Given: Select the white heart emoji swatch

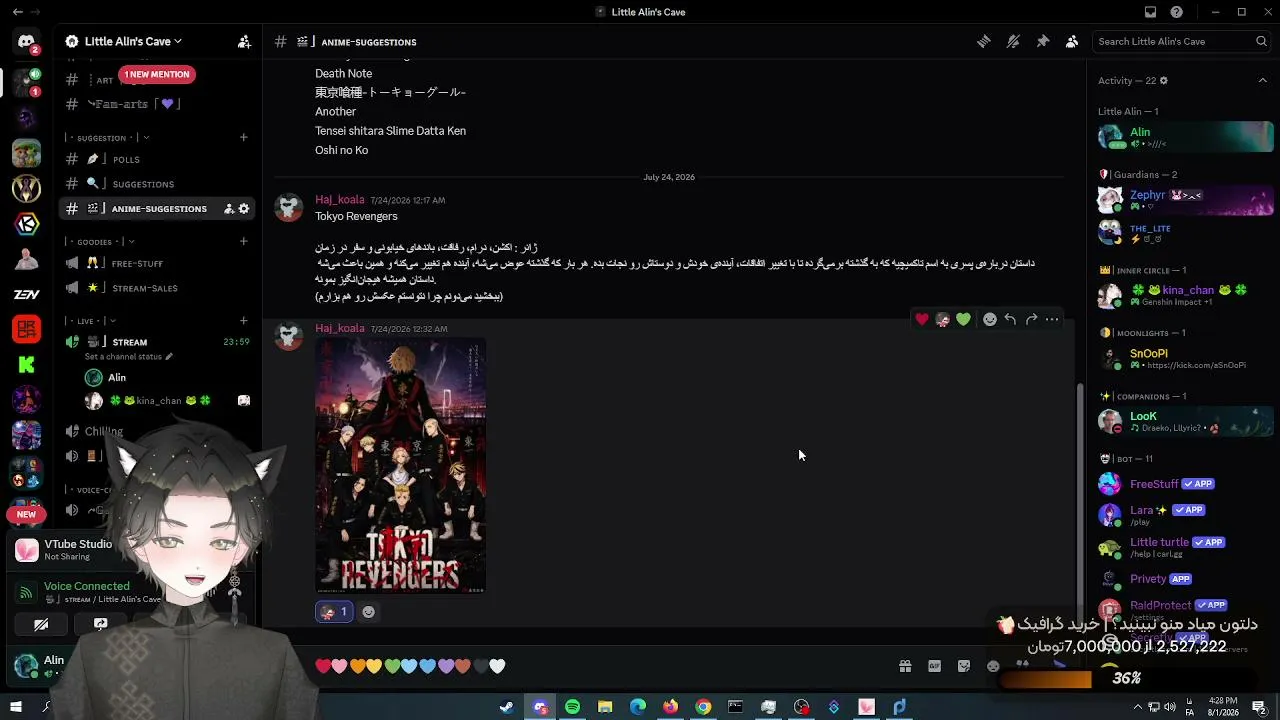Looking at the screenshot, I should pos(498,666).
